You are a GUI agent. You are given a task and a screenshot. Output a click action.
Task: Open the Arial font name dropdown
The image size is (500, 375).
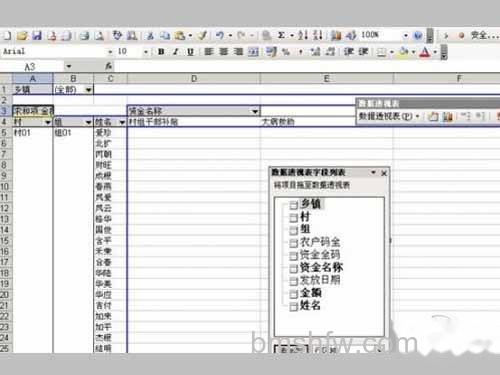[110, 52]
